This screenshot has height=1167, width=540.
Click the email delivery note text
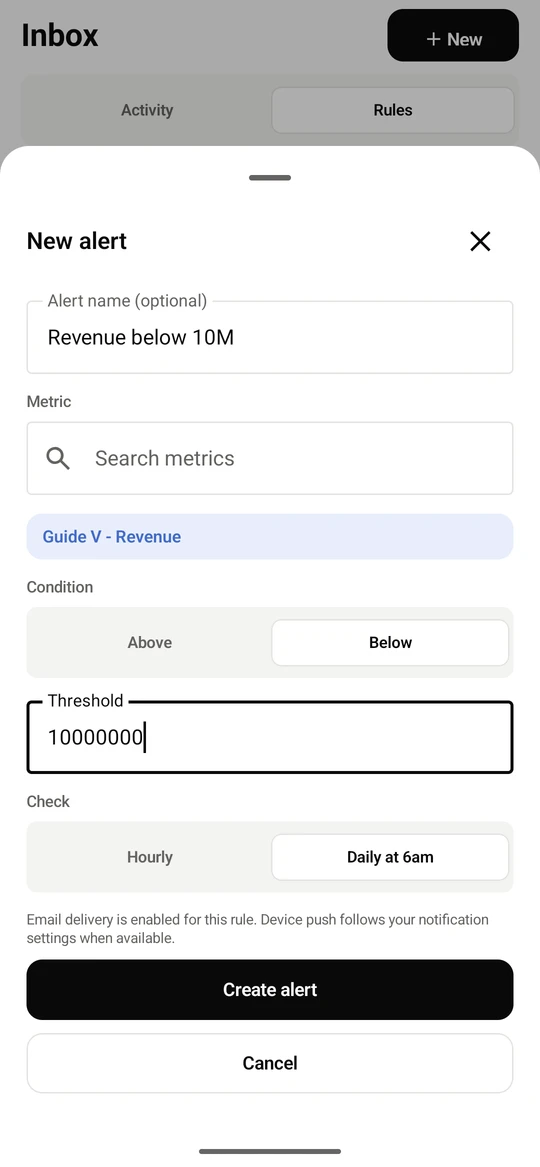point(257,929)
